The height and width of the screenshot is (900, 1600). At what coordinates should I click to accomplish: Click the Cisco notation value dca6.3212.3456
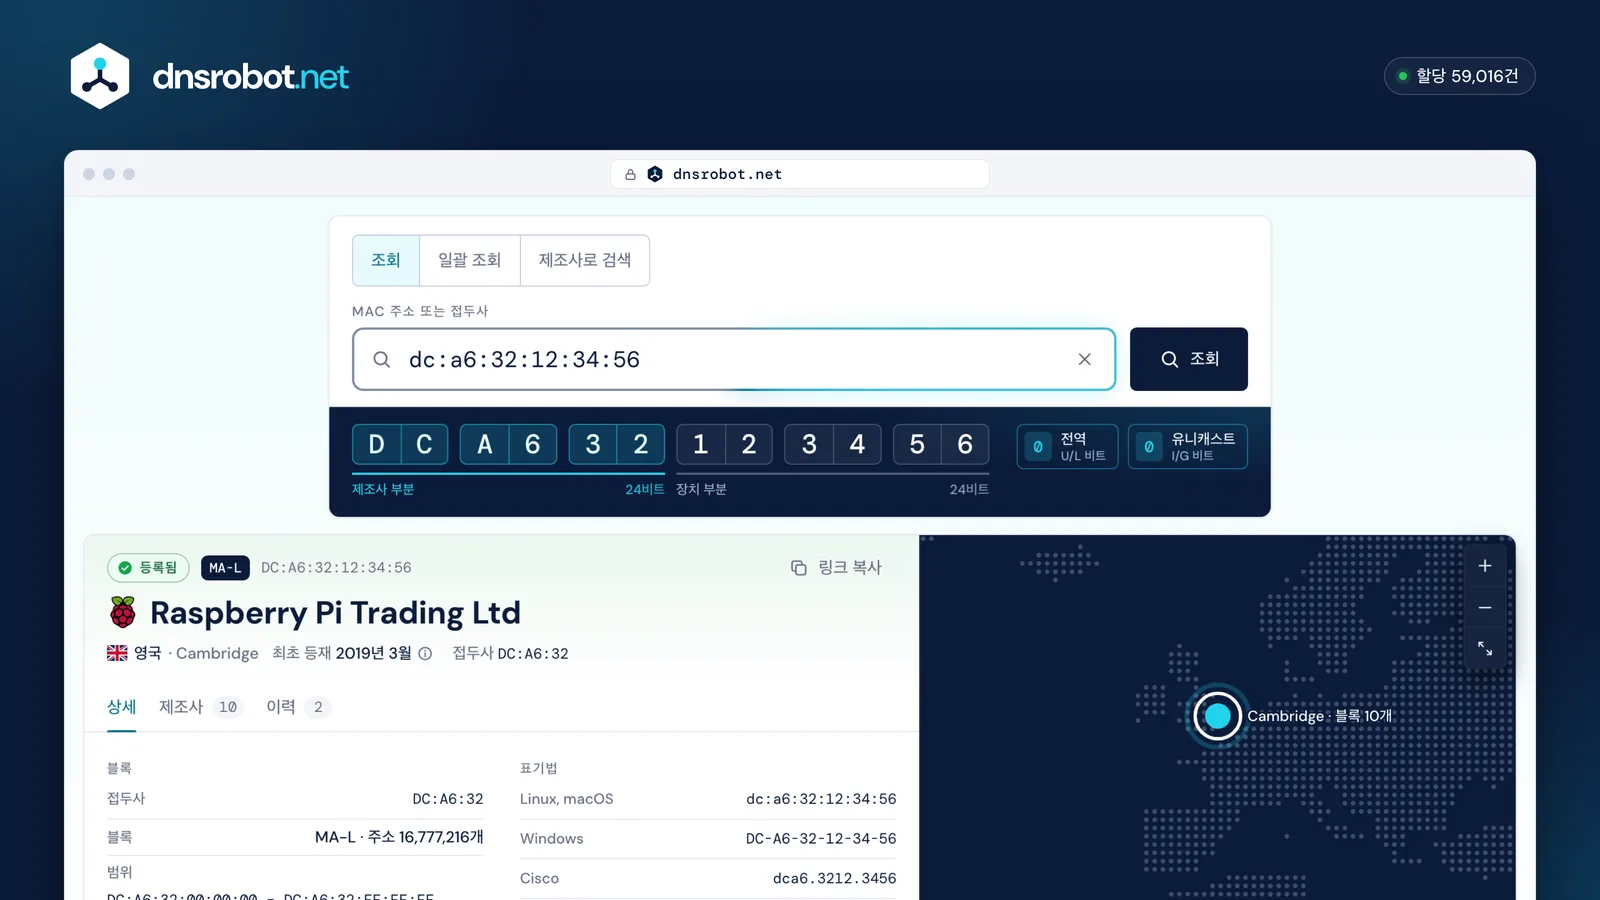tap(834, 878)
